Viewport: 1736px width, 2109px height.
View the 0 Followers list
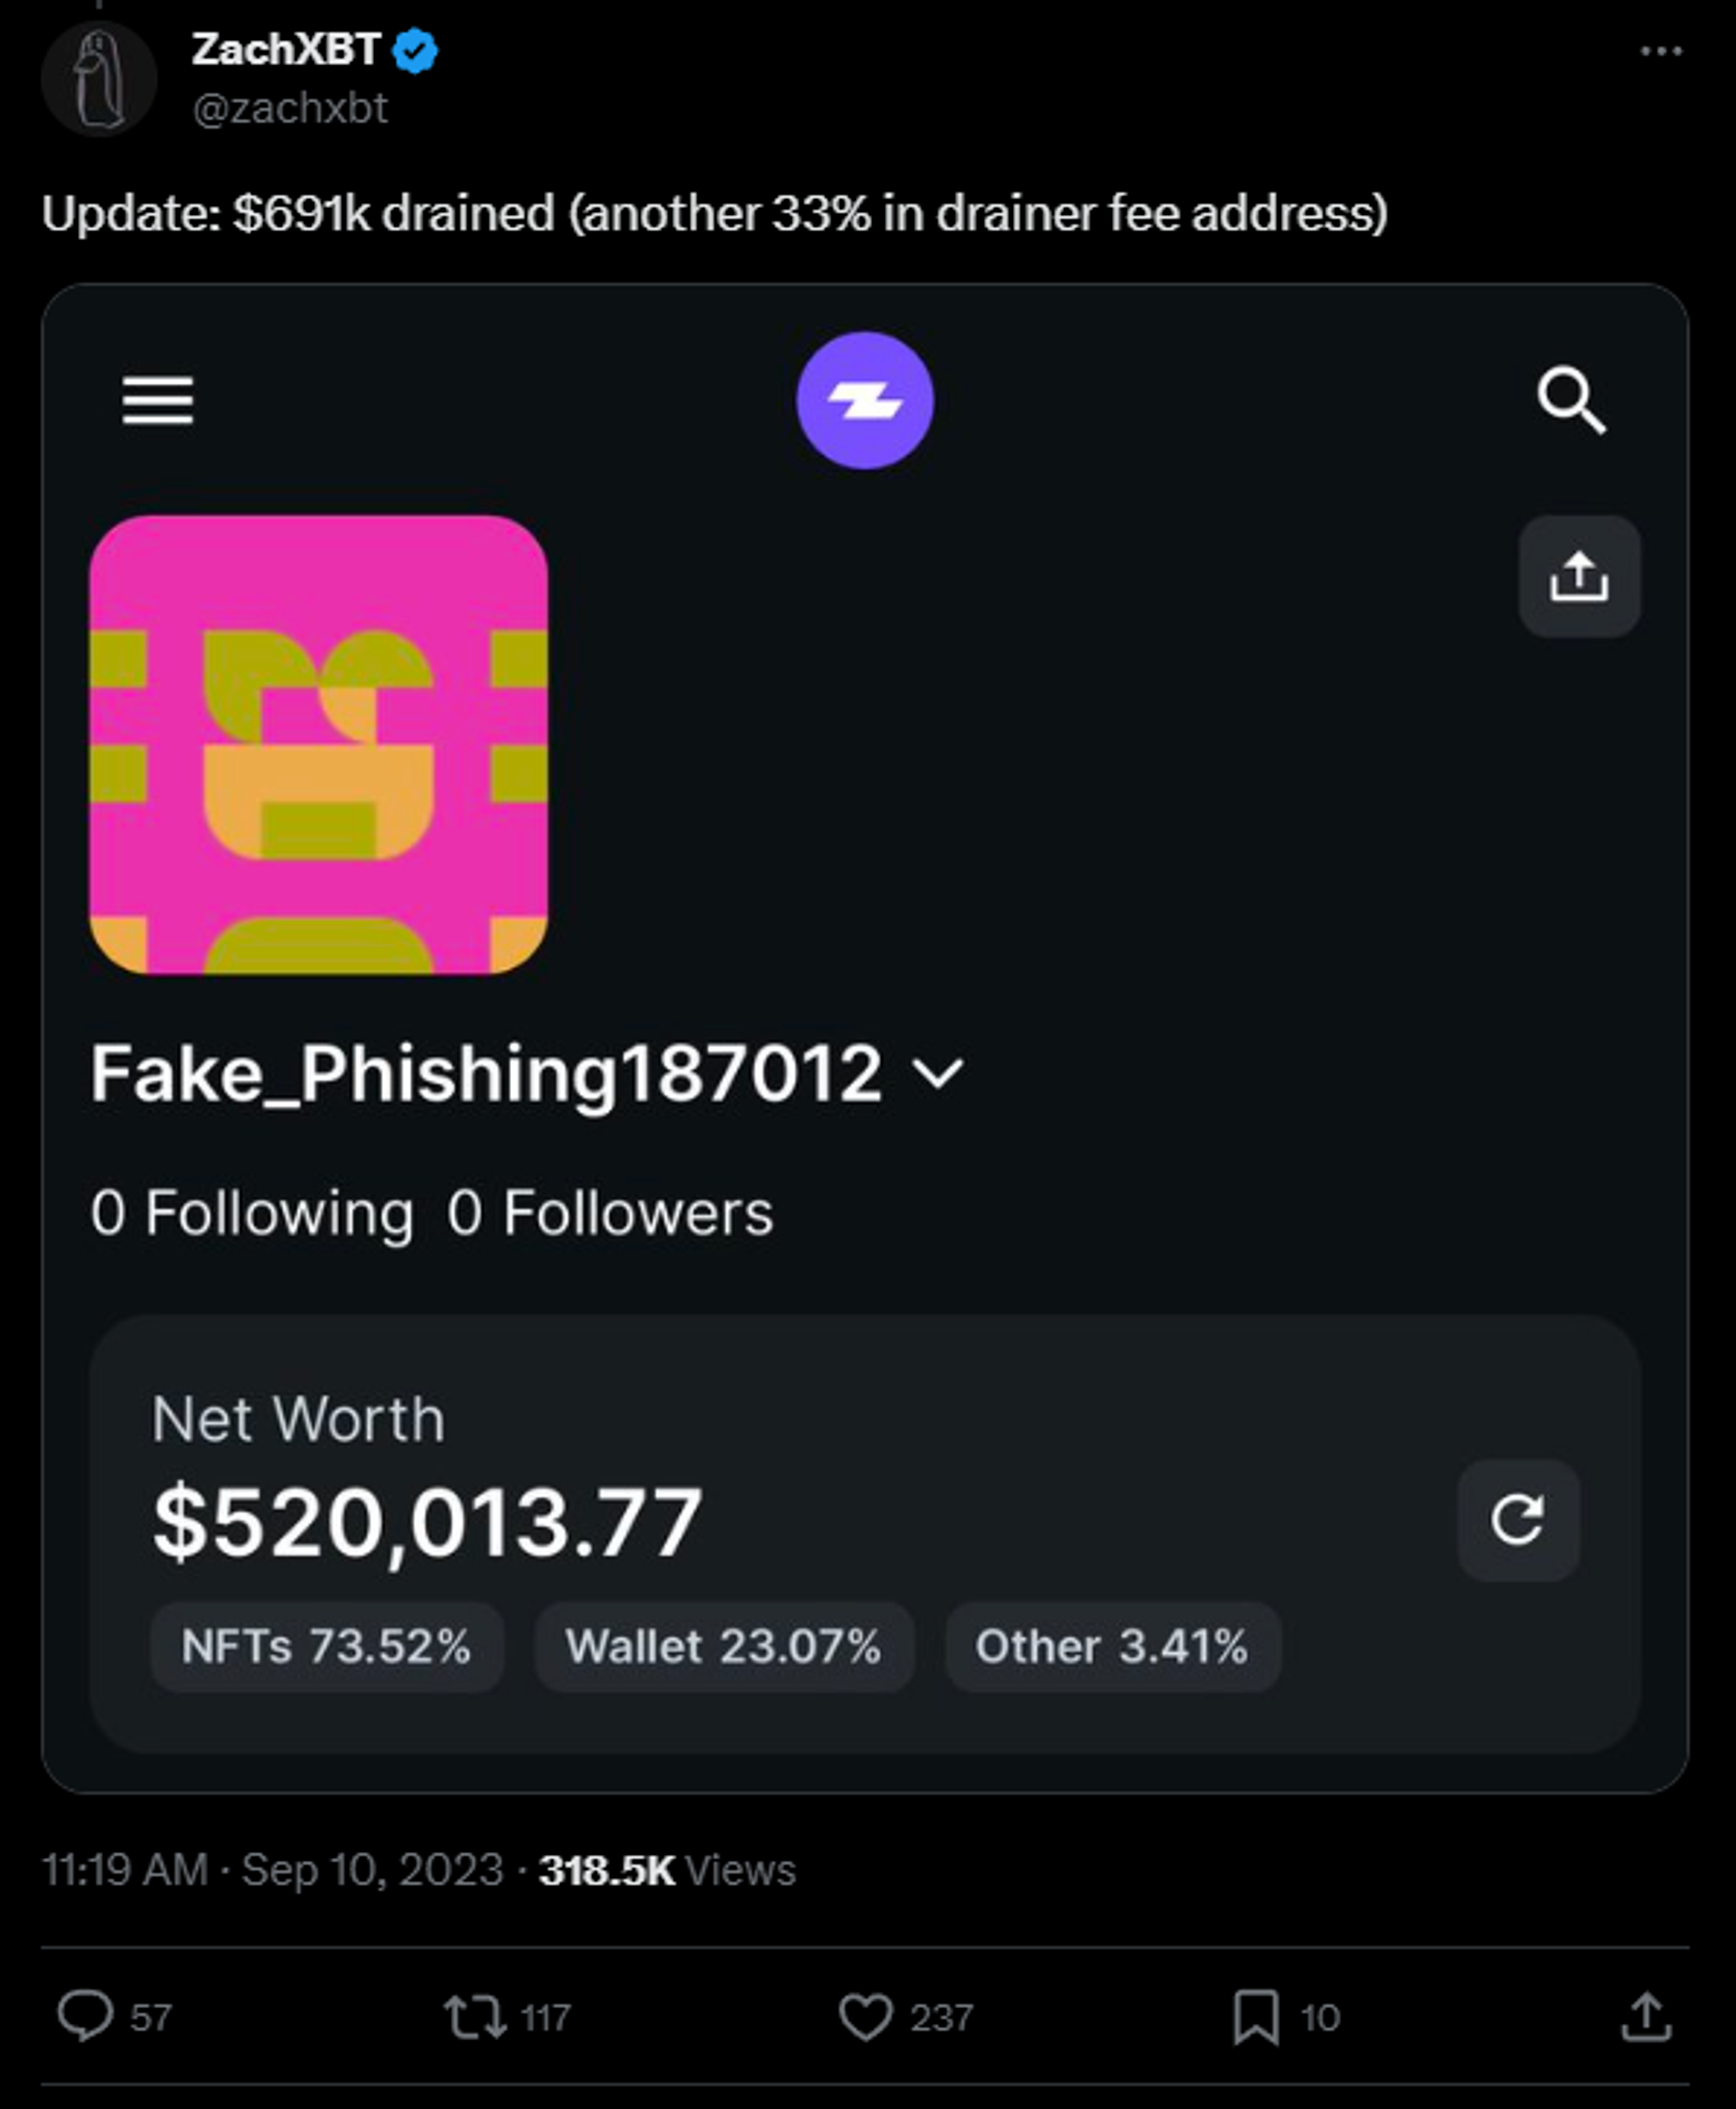[610, 1214]
